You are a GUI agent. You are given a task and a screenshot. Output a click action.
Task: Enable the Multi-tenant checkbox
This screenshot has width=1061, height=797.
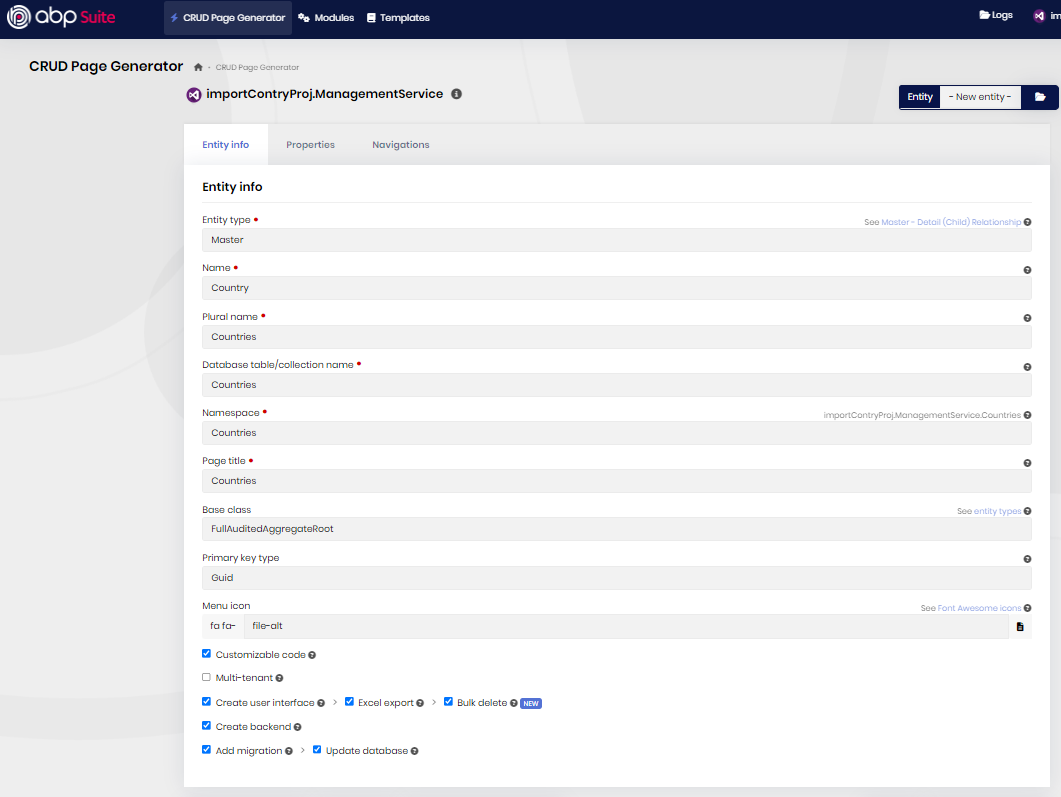pyautogui.click(x=207, y=677)
